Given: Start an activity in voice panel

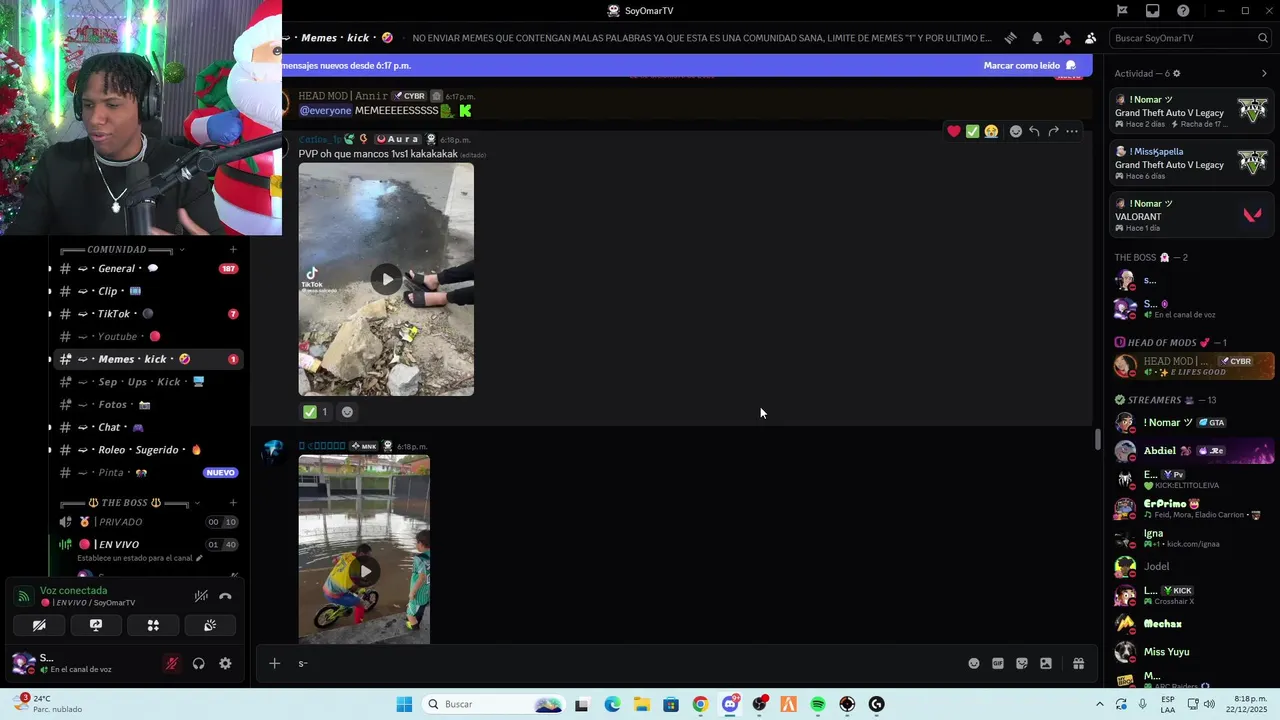Looking at the screenshot, I should coord(153,625).
